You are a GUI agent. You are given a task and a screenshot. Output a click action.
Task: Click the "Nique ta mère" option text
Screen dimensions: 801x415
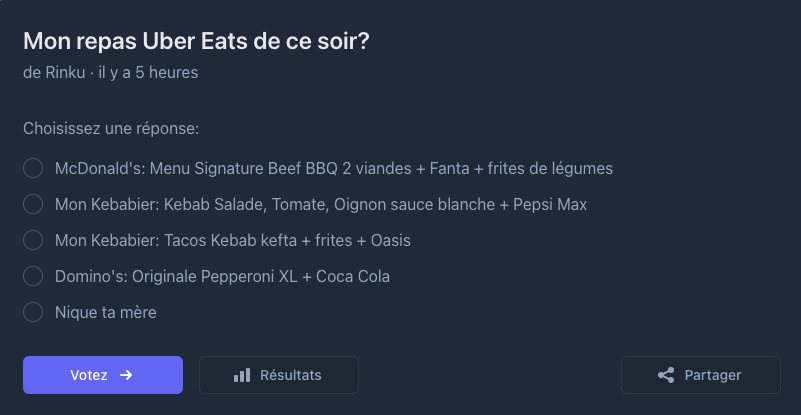pos(105,312)
